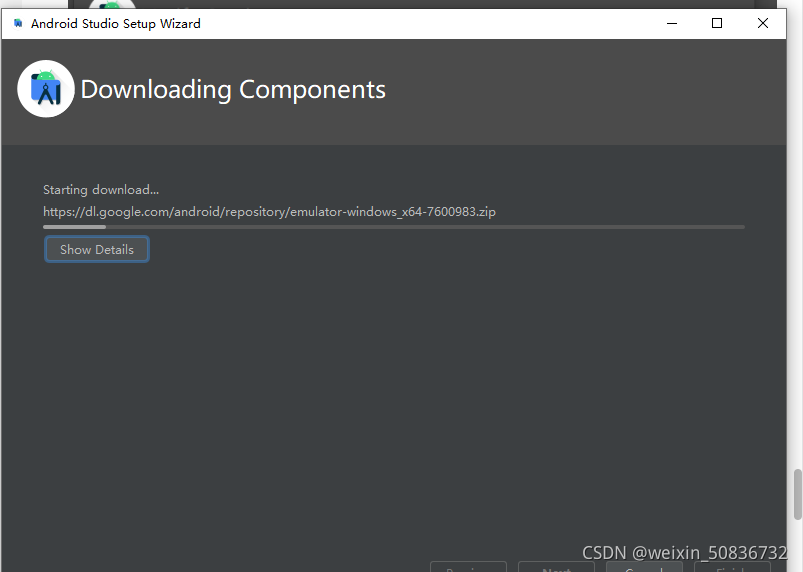Maximize the Setup Wizard window
This screenshot has width=803, height=572.
[x=717, y=24]
